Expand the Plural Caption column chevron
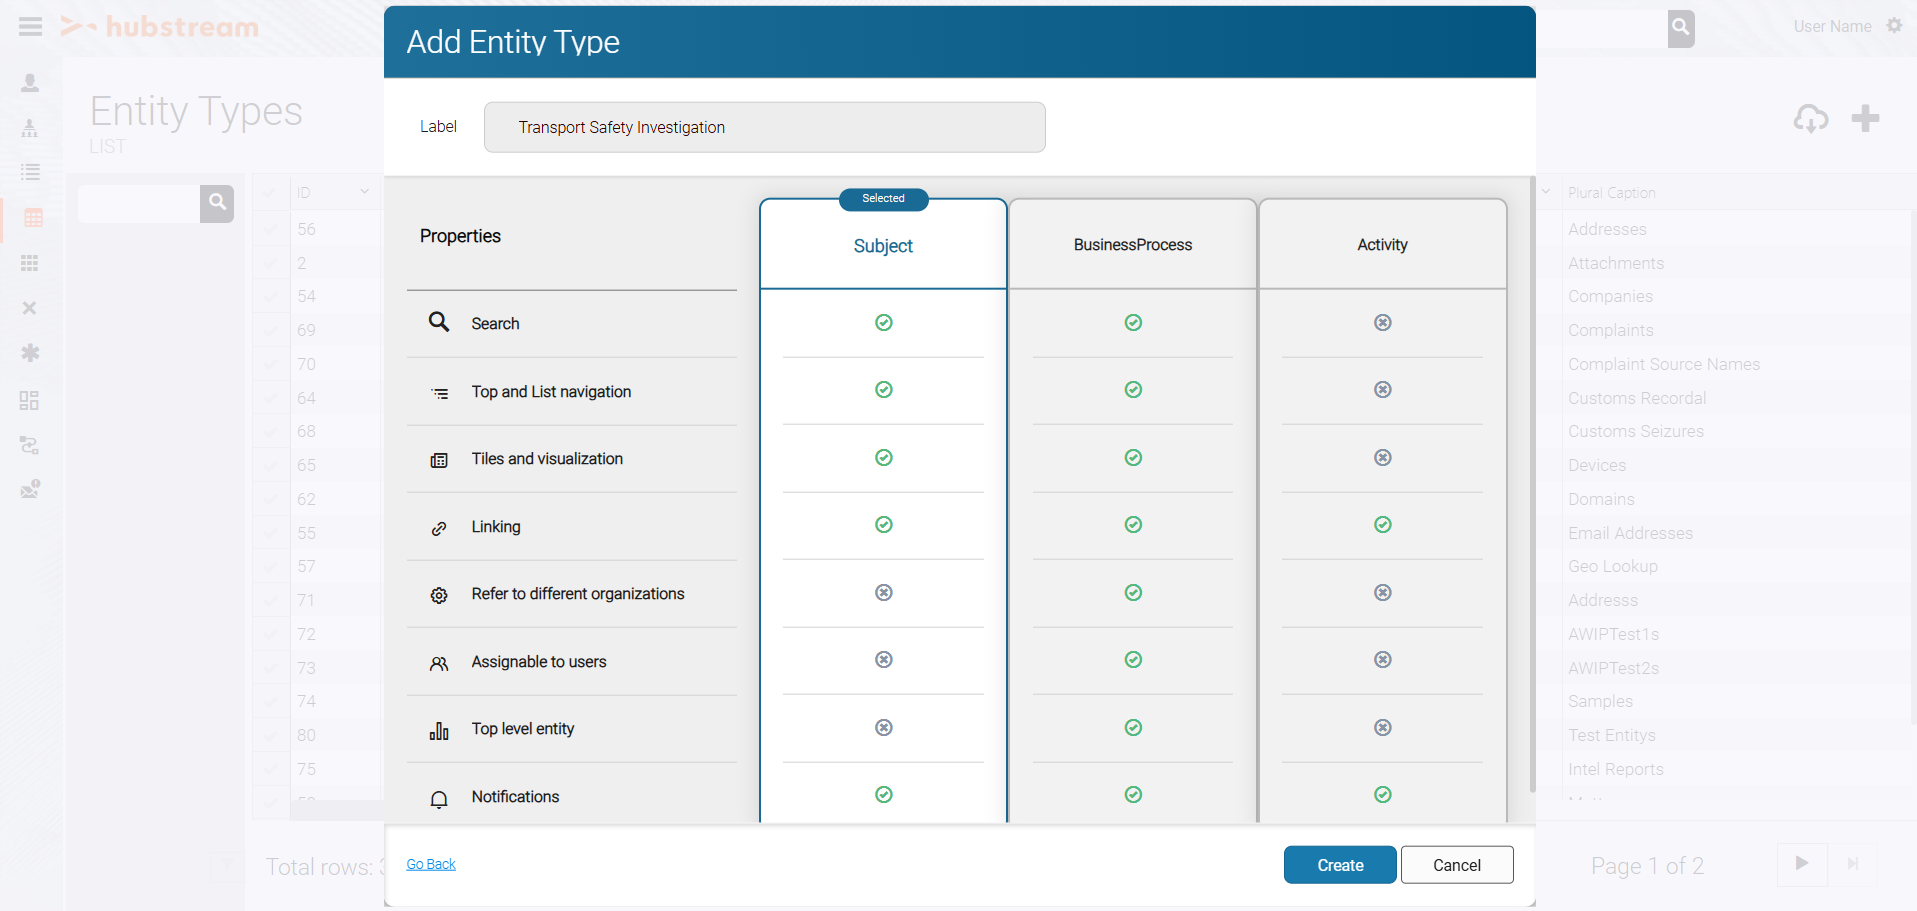 pyautogui.click(x=1546, y=192)
